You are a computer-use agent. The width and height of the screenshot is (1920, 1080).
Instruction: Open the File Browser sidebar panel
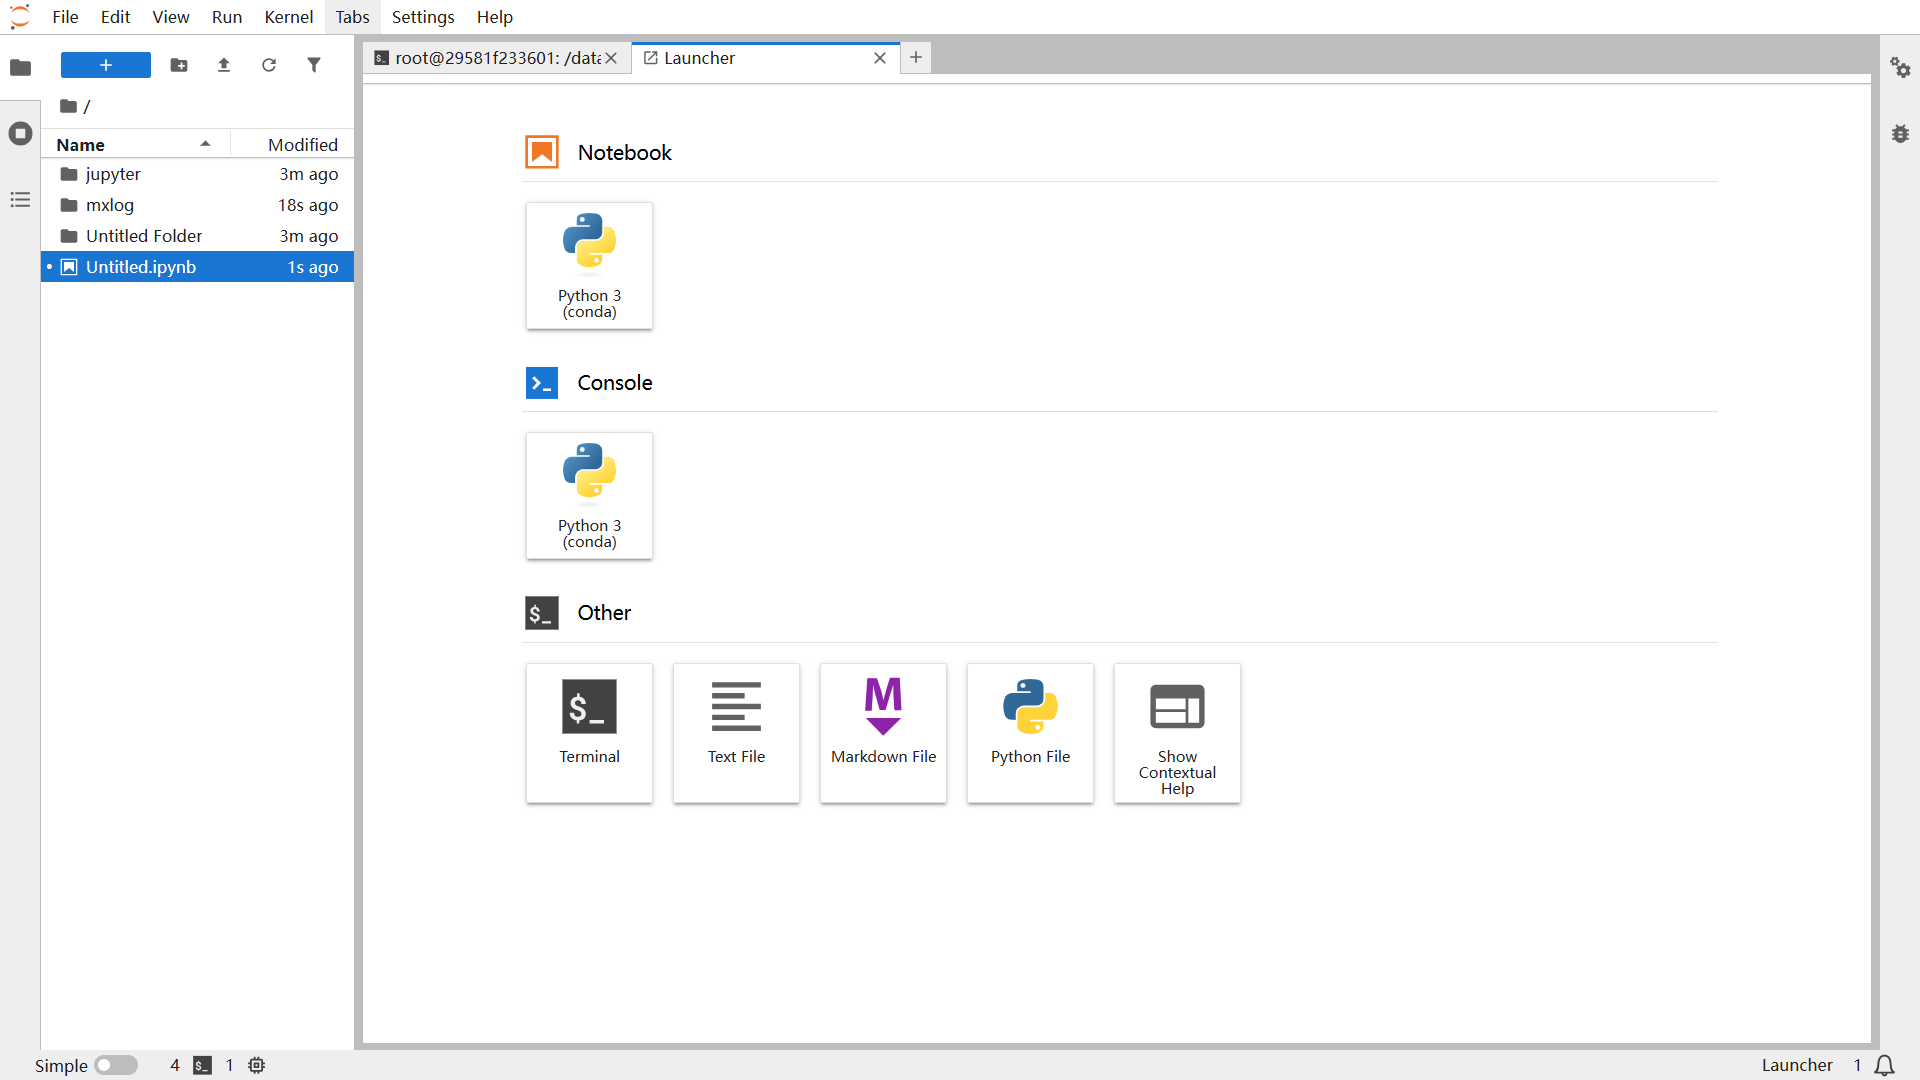click(x=20, y=67)
